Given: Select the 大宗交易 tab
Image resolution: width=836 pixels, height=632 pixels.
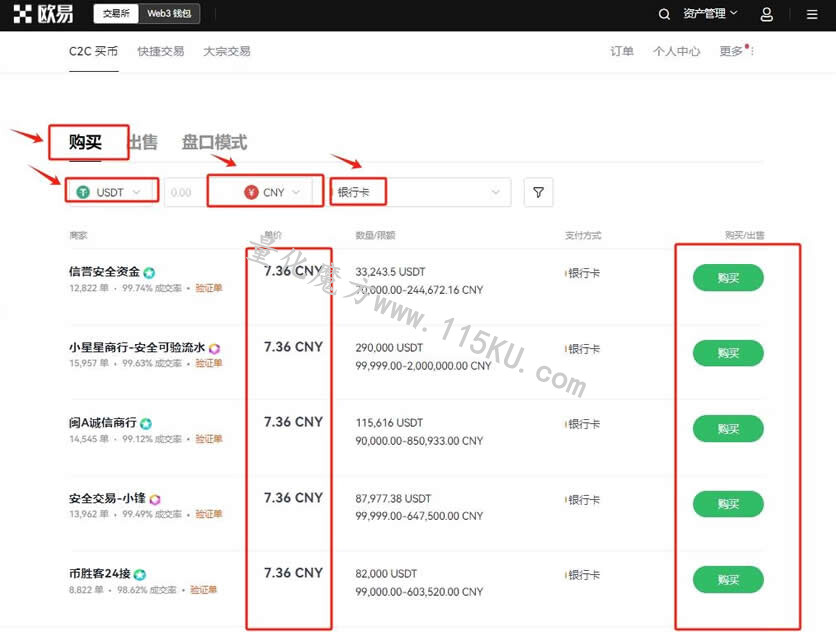Looking at the screenshot, I should pos(227,51).
